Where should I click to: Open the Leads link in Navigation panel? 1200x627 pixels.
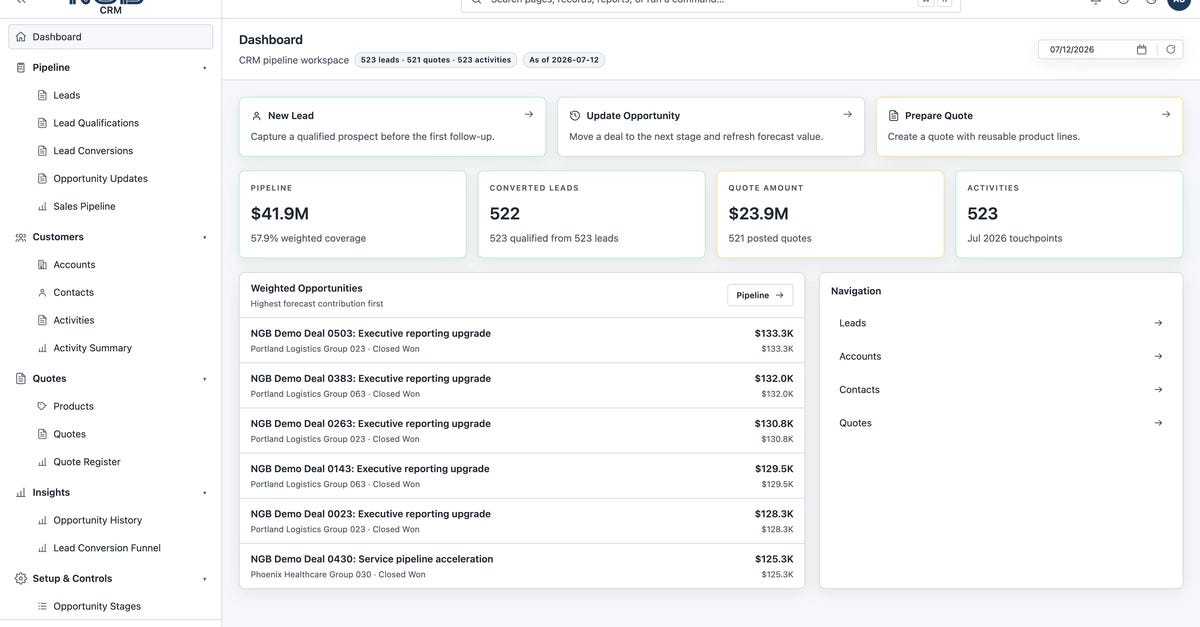[1000, 323]
